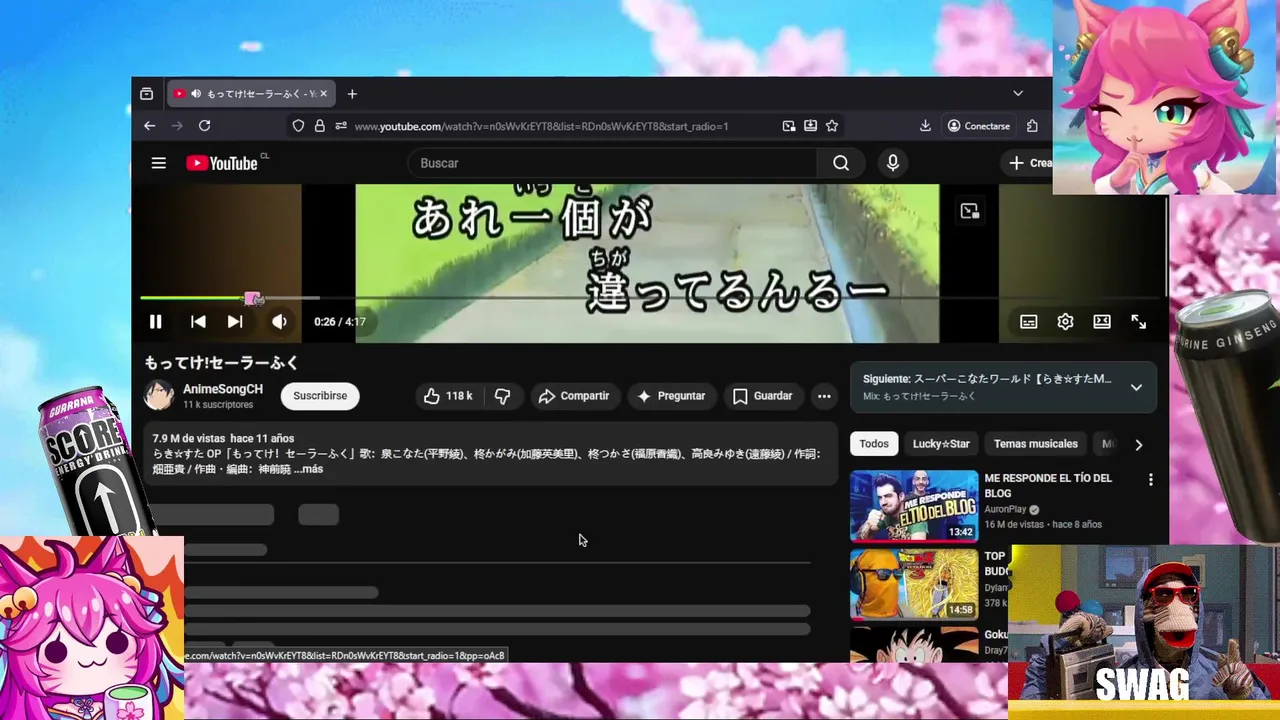This screenshot has height=720, width=1280.
Task: Save video with Guardar
Action: coord(762,396)
